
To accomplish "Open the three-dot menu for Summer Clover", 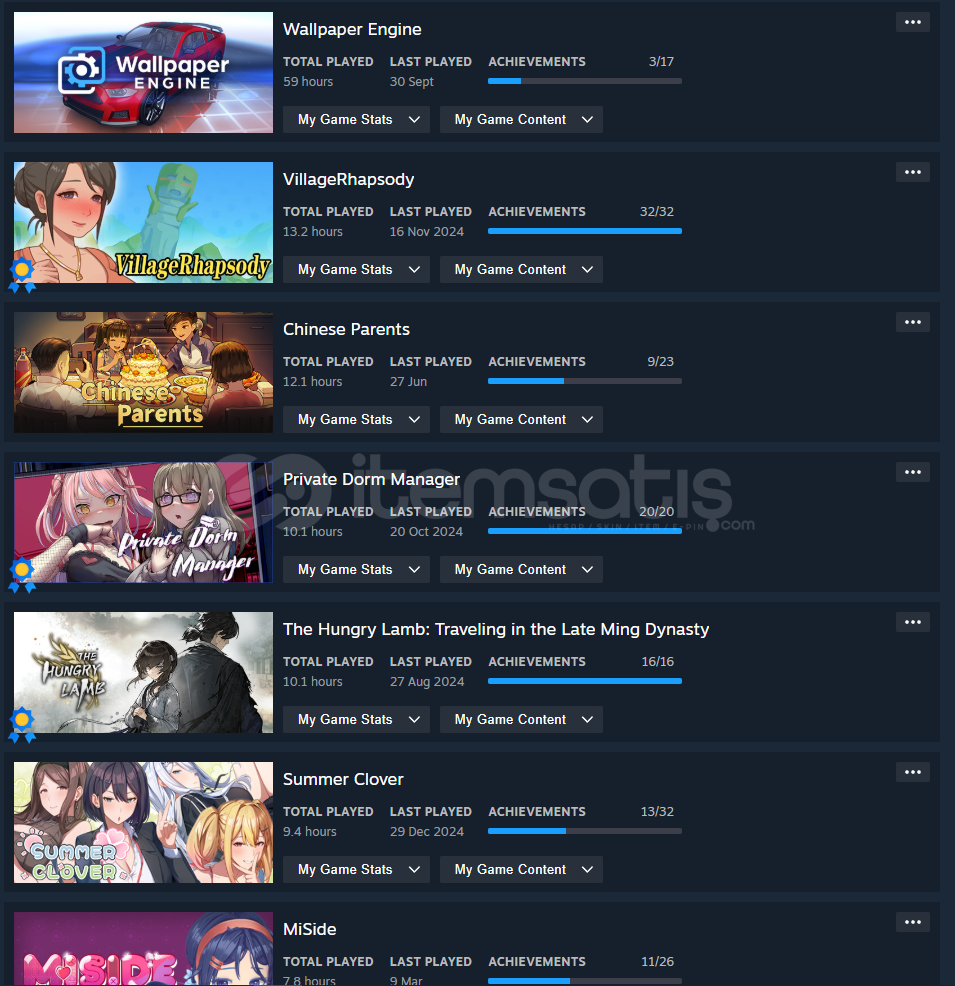I will 912,772.
